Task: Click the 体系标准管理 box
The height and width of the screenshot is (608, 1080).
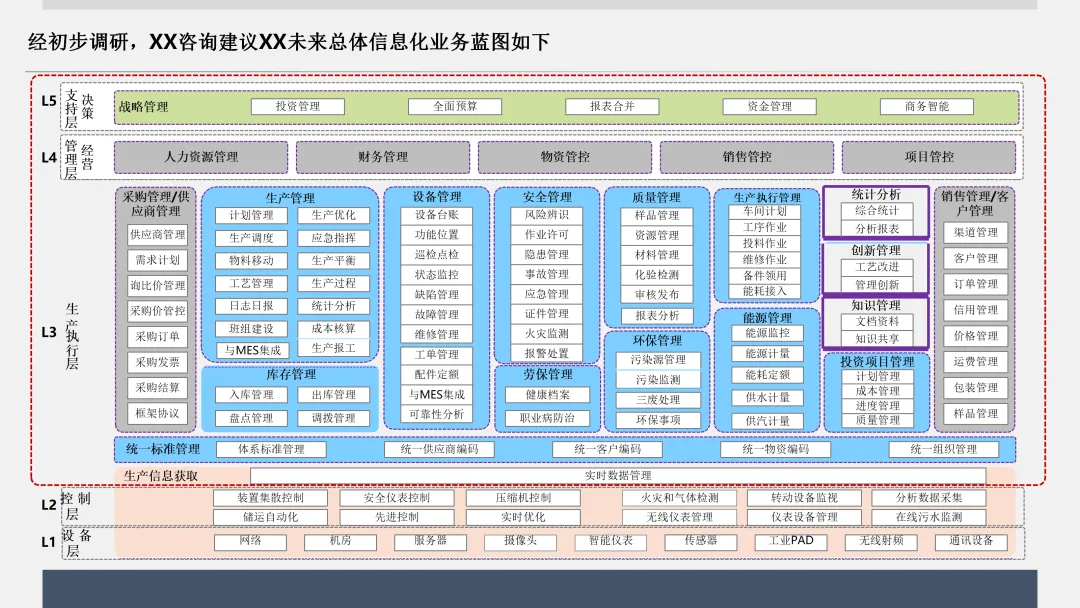Action: point(271,450)
